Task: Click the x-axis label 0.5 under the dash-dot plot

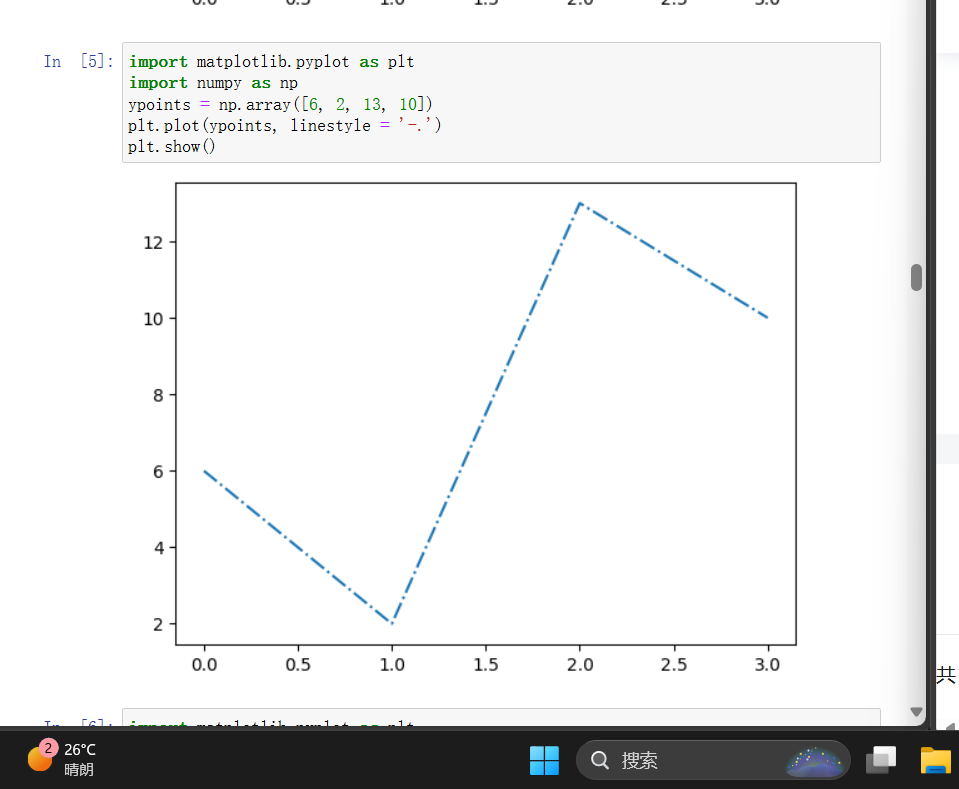Action: [x=298, y=664]
